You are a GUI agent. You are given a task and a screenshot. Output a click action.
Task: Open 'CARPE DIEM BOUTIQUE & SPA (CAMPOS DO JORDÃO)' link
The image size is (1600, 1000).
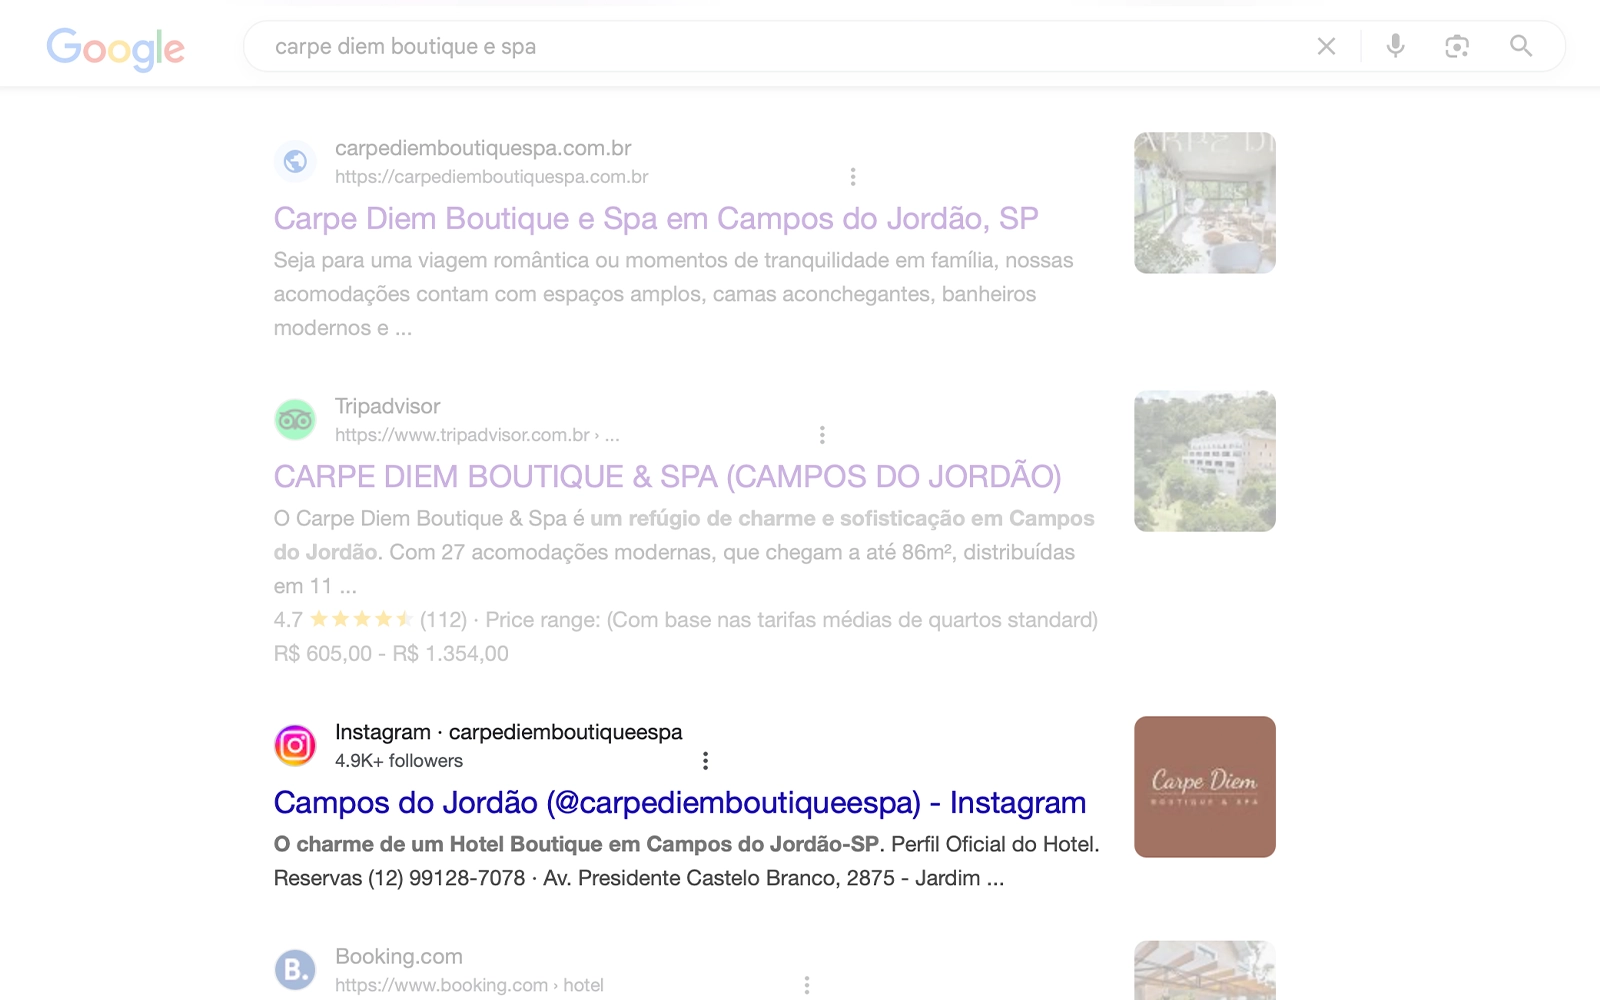pyautogui.click(x=668, y=477)
